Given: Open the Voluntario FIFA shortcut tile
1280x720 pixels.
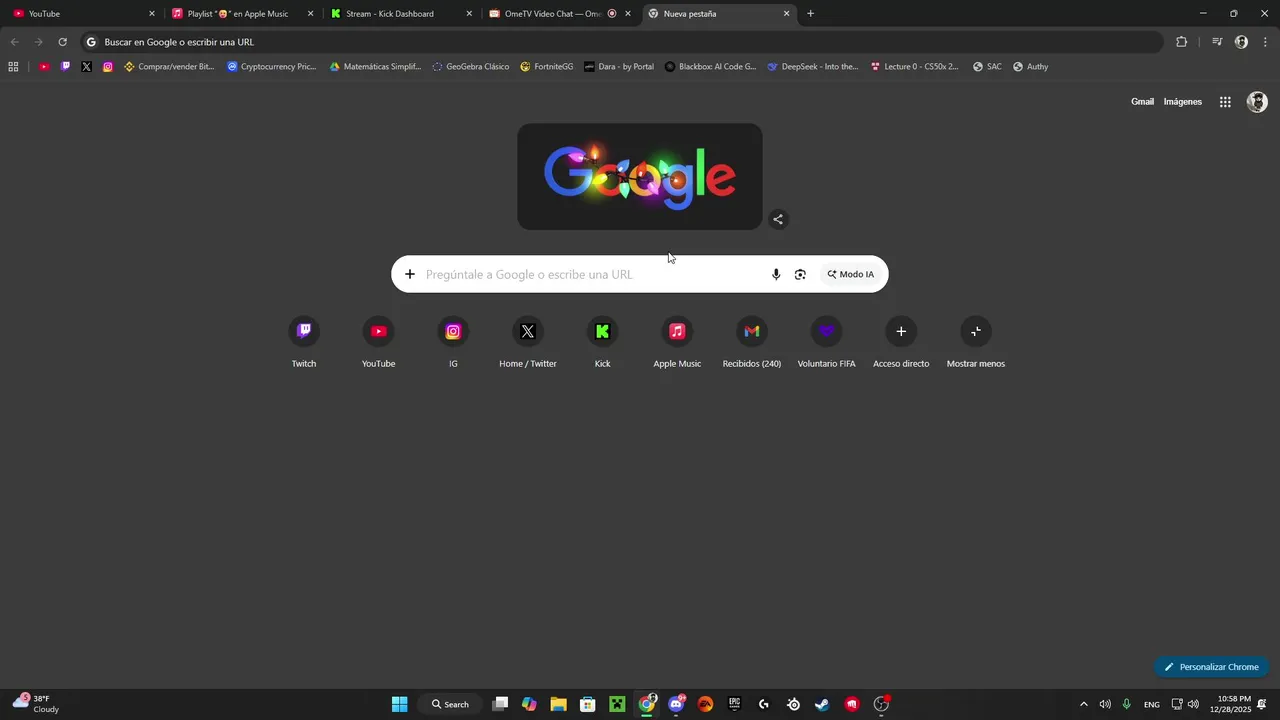Looking at the screenshot, I should [x=826, y=342].
